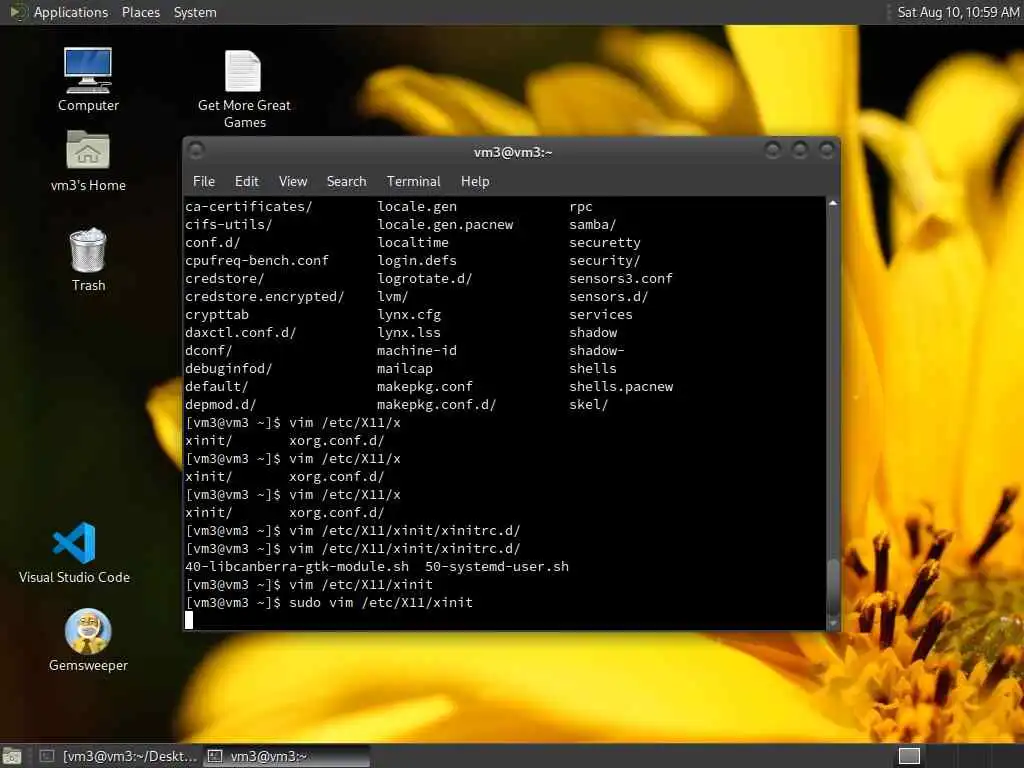Minimize the vm3@vm3:~ terminal window
The width and height of the screenshot is (1024, 768).
pyautogui.click(x=773, y=151)
